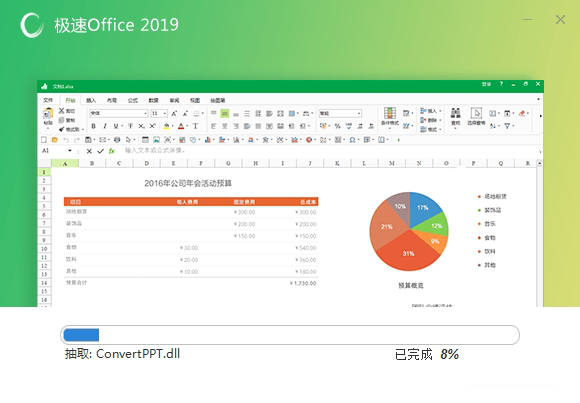Screen dimensions: 580x403
Task: Switch to the 开始 tab
Action: [x=70, y=100]
